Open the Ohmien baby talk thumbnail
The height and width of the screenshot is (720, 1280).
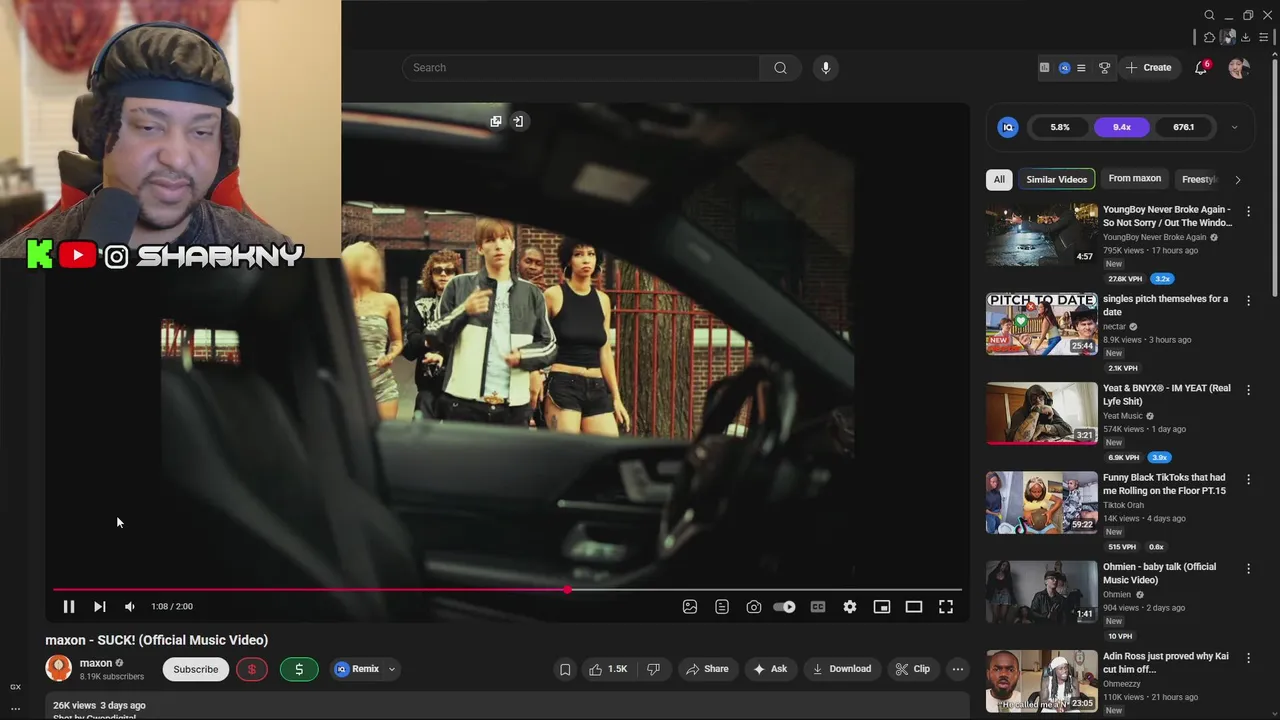(1042, 592)
